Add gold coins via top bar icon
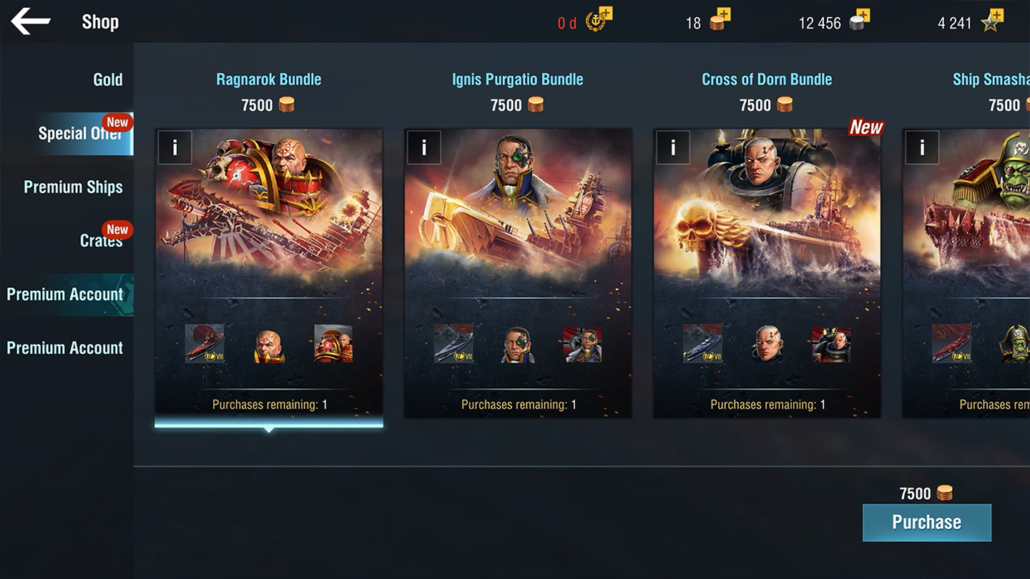This screenshot has height=579, width=1030. pyautogui.click(x=720, y=20)
